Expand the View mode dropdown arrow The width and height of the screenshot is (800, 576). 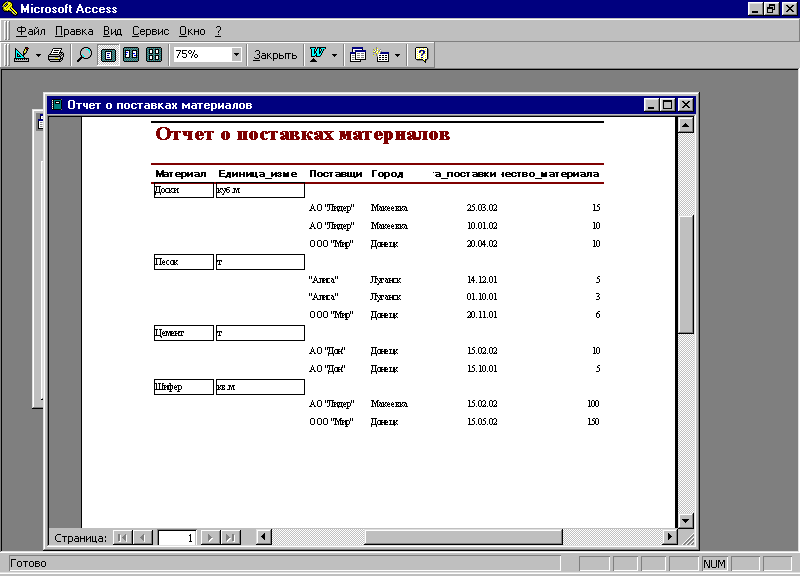click(x=38, y=55)
